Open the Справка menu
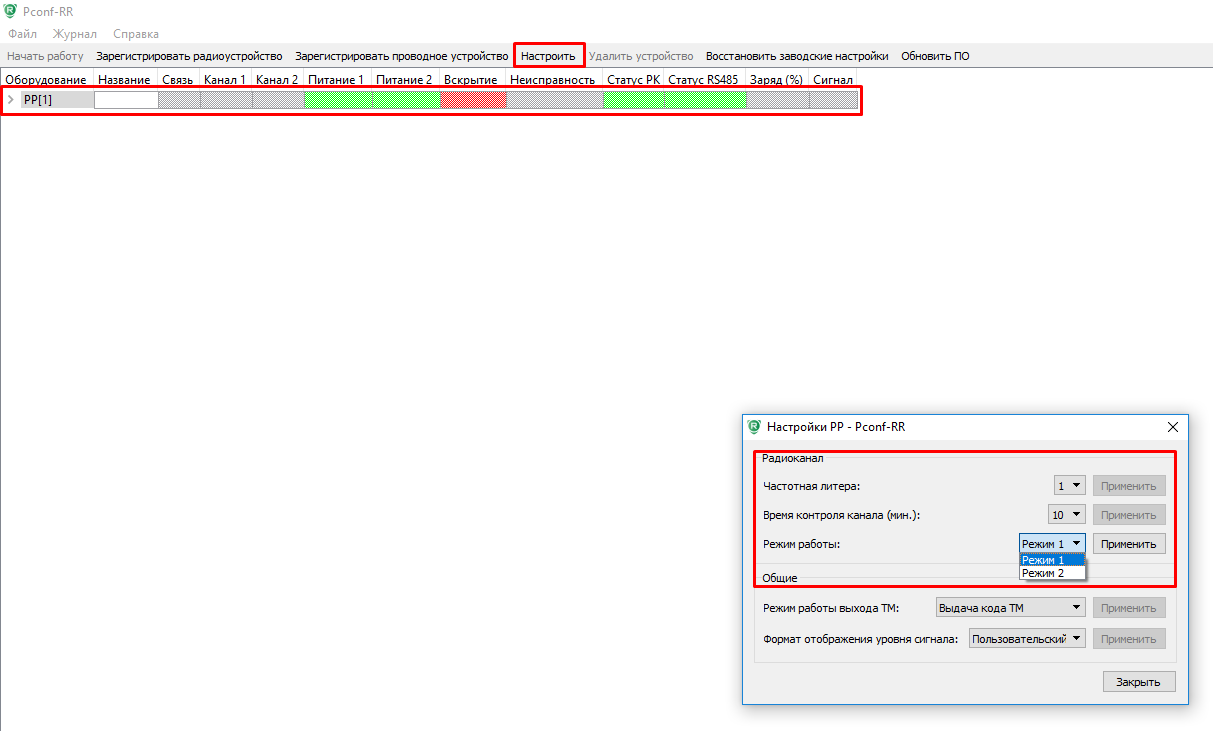 (135, 34)
